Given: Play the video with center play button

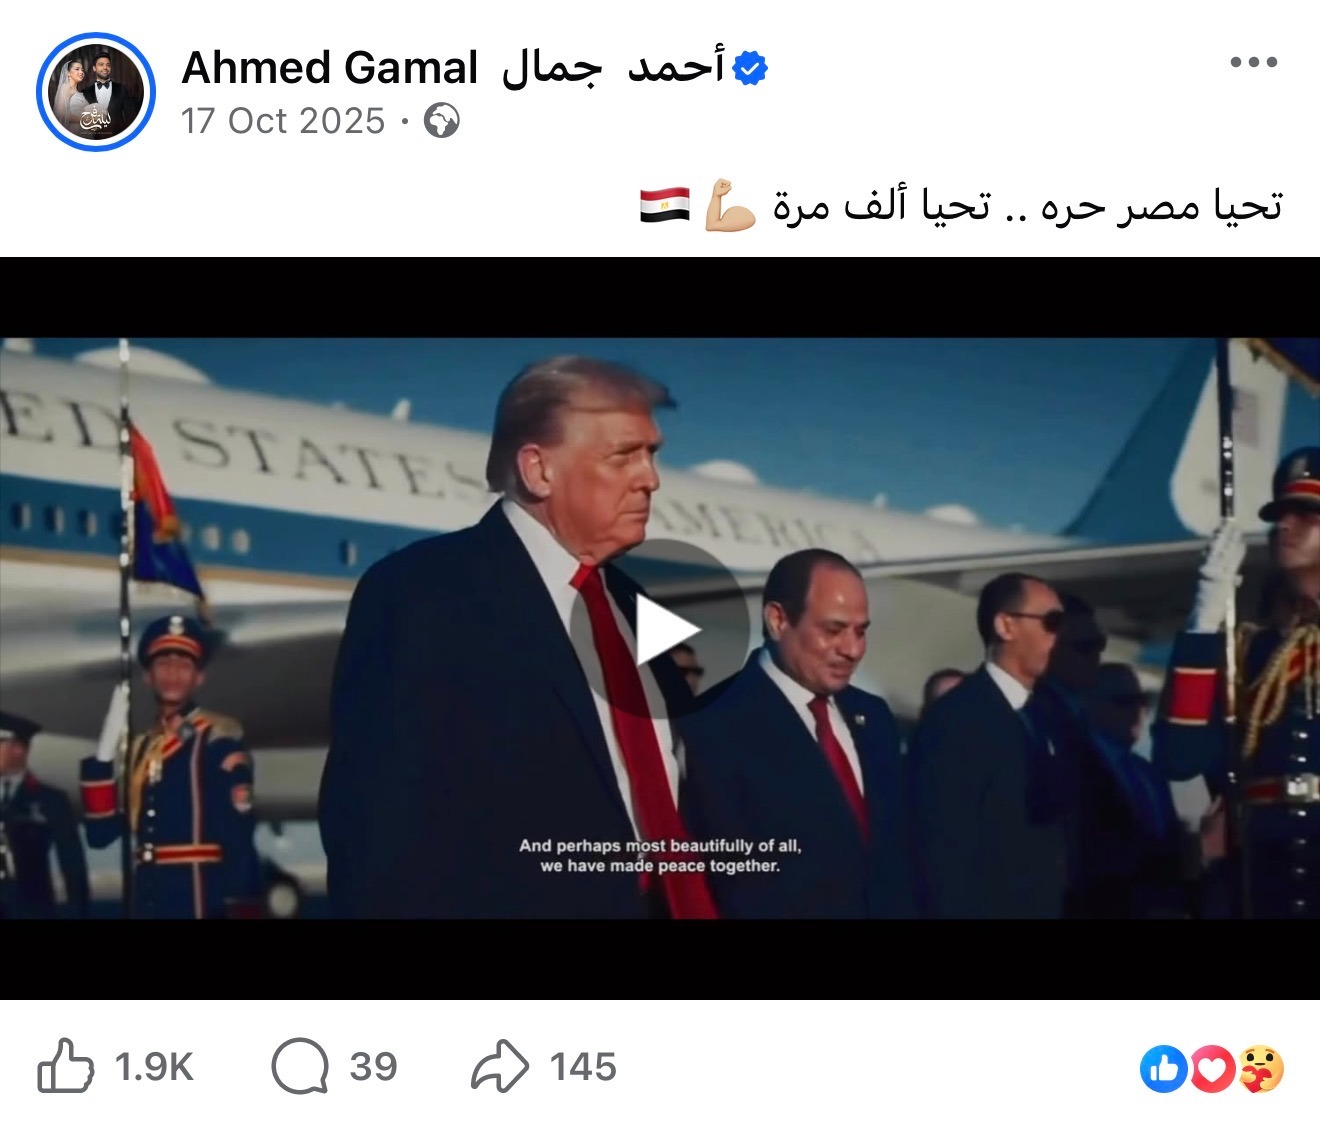Looking at the screenshot, I should [x=660, y=629].
